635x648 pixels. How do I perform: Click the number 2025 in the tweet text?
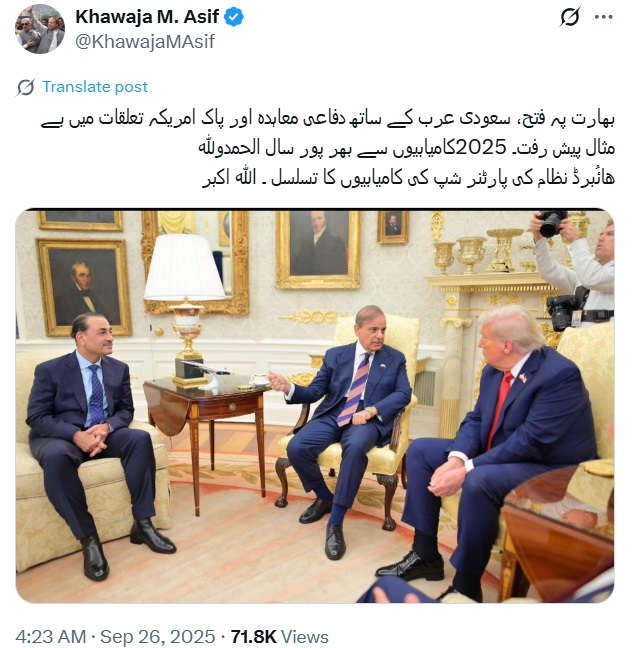pyautogui.click(x=483, y=148)
